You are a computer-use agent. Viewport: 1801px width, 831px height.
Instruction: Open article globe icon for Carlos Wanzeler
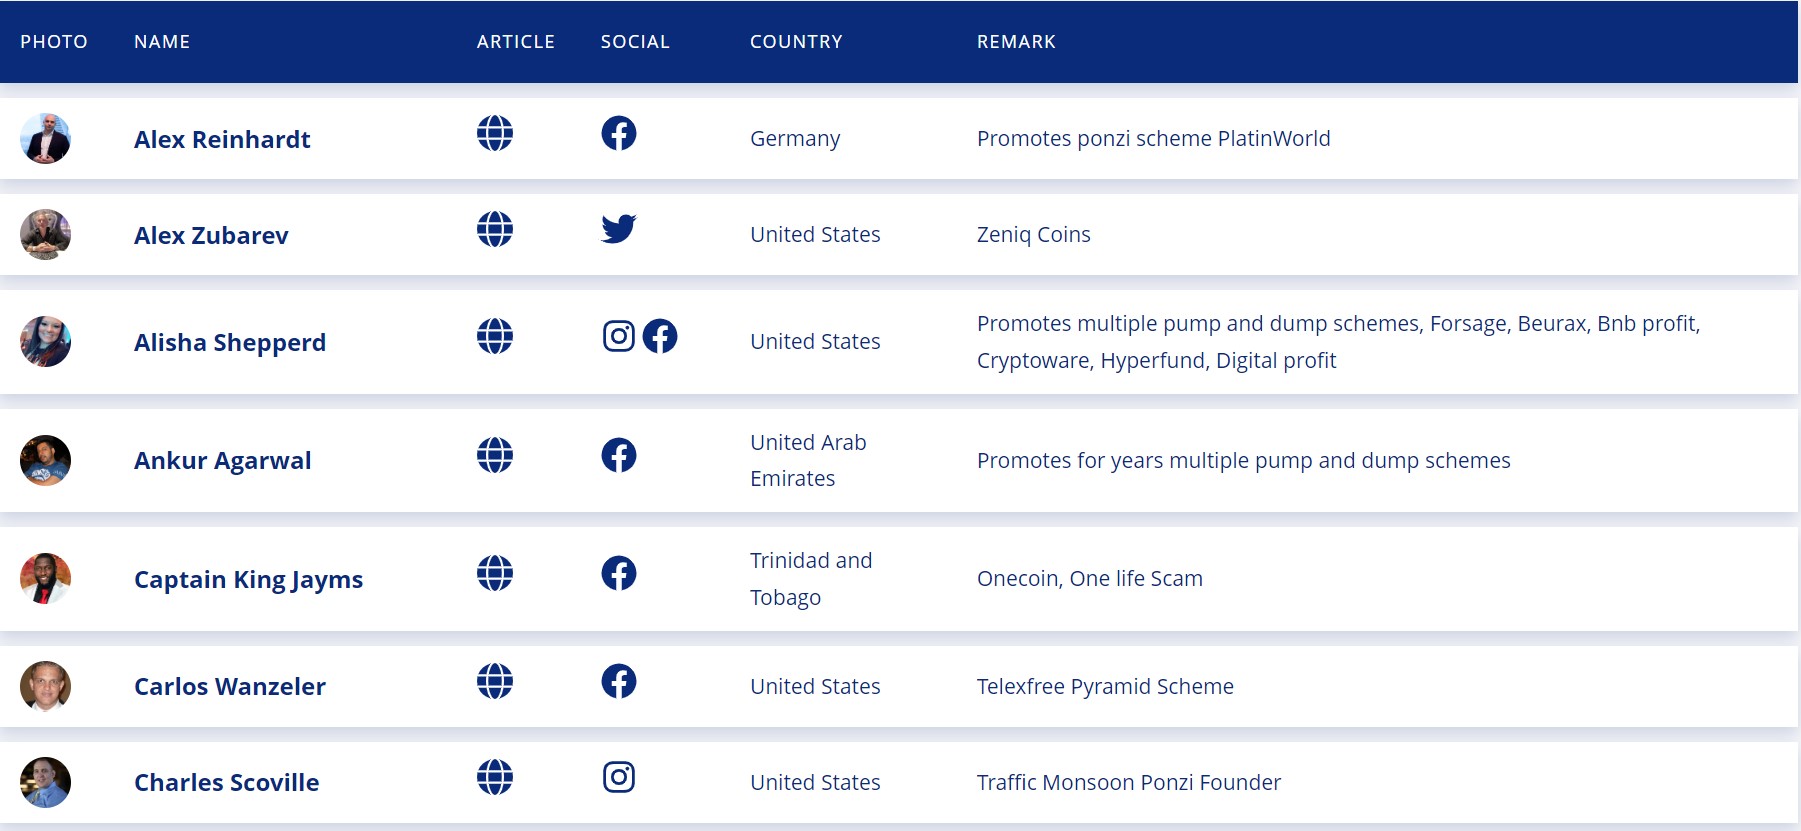pos(495,681)
